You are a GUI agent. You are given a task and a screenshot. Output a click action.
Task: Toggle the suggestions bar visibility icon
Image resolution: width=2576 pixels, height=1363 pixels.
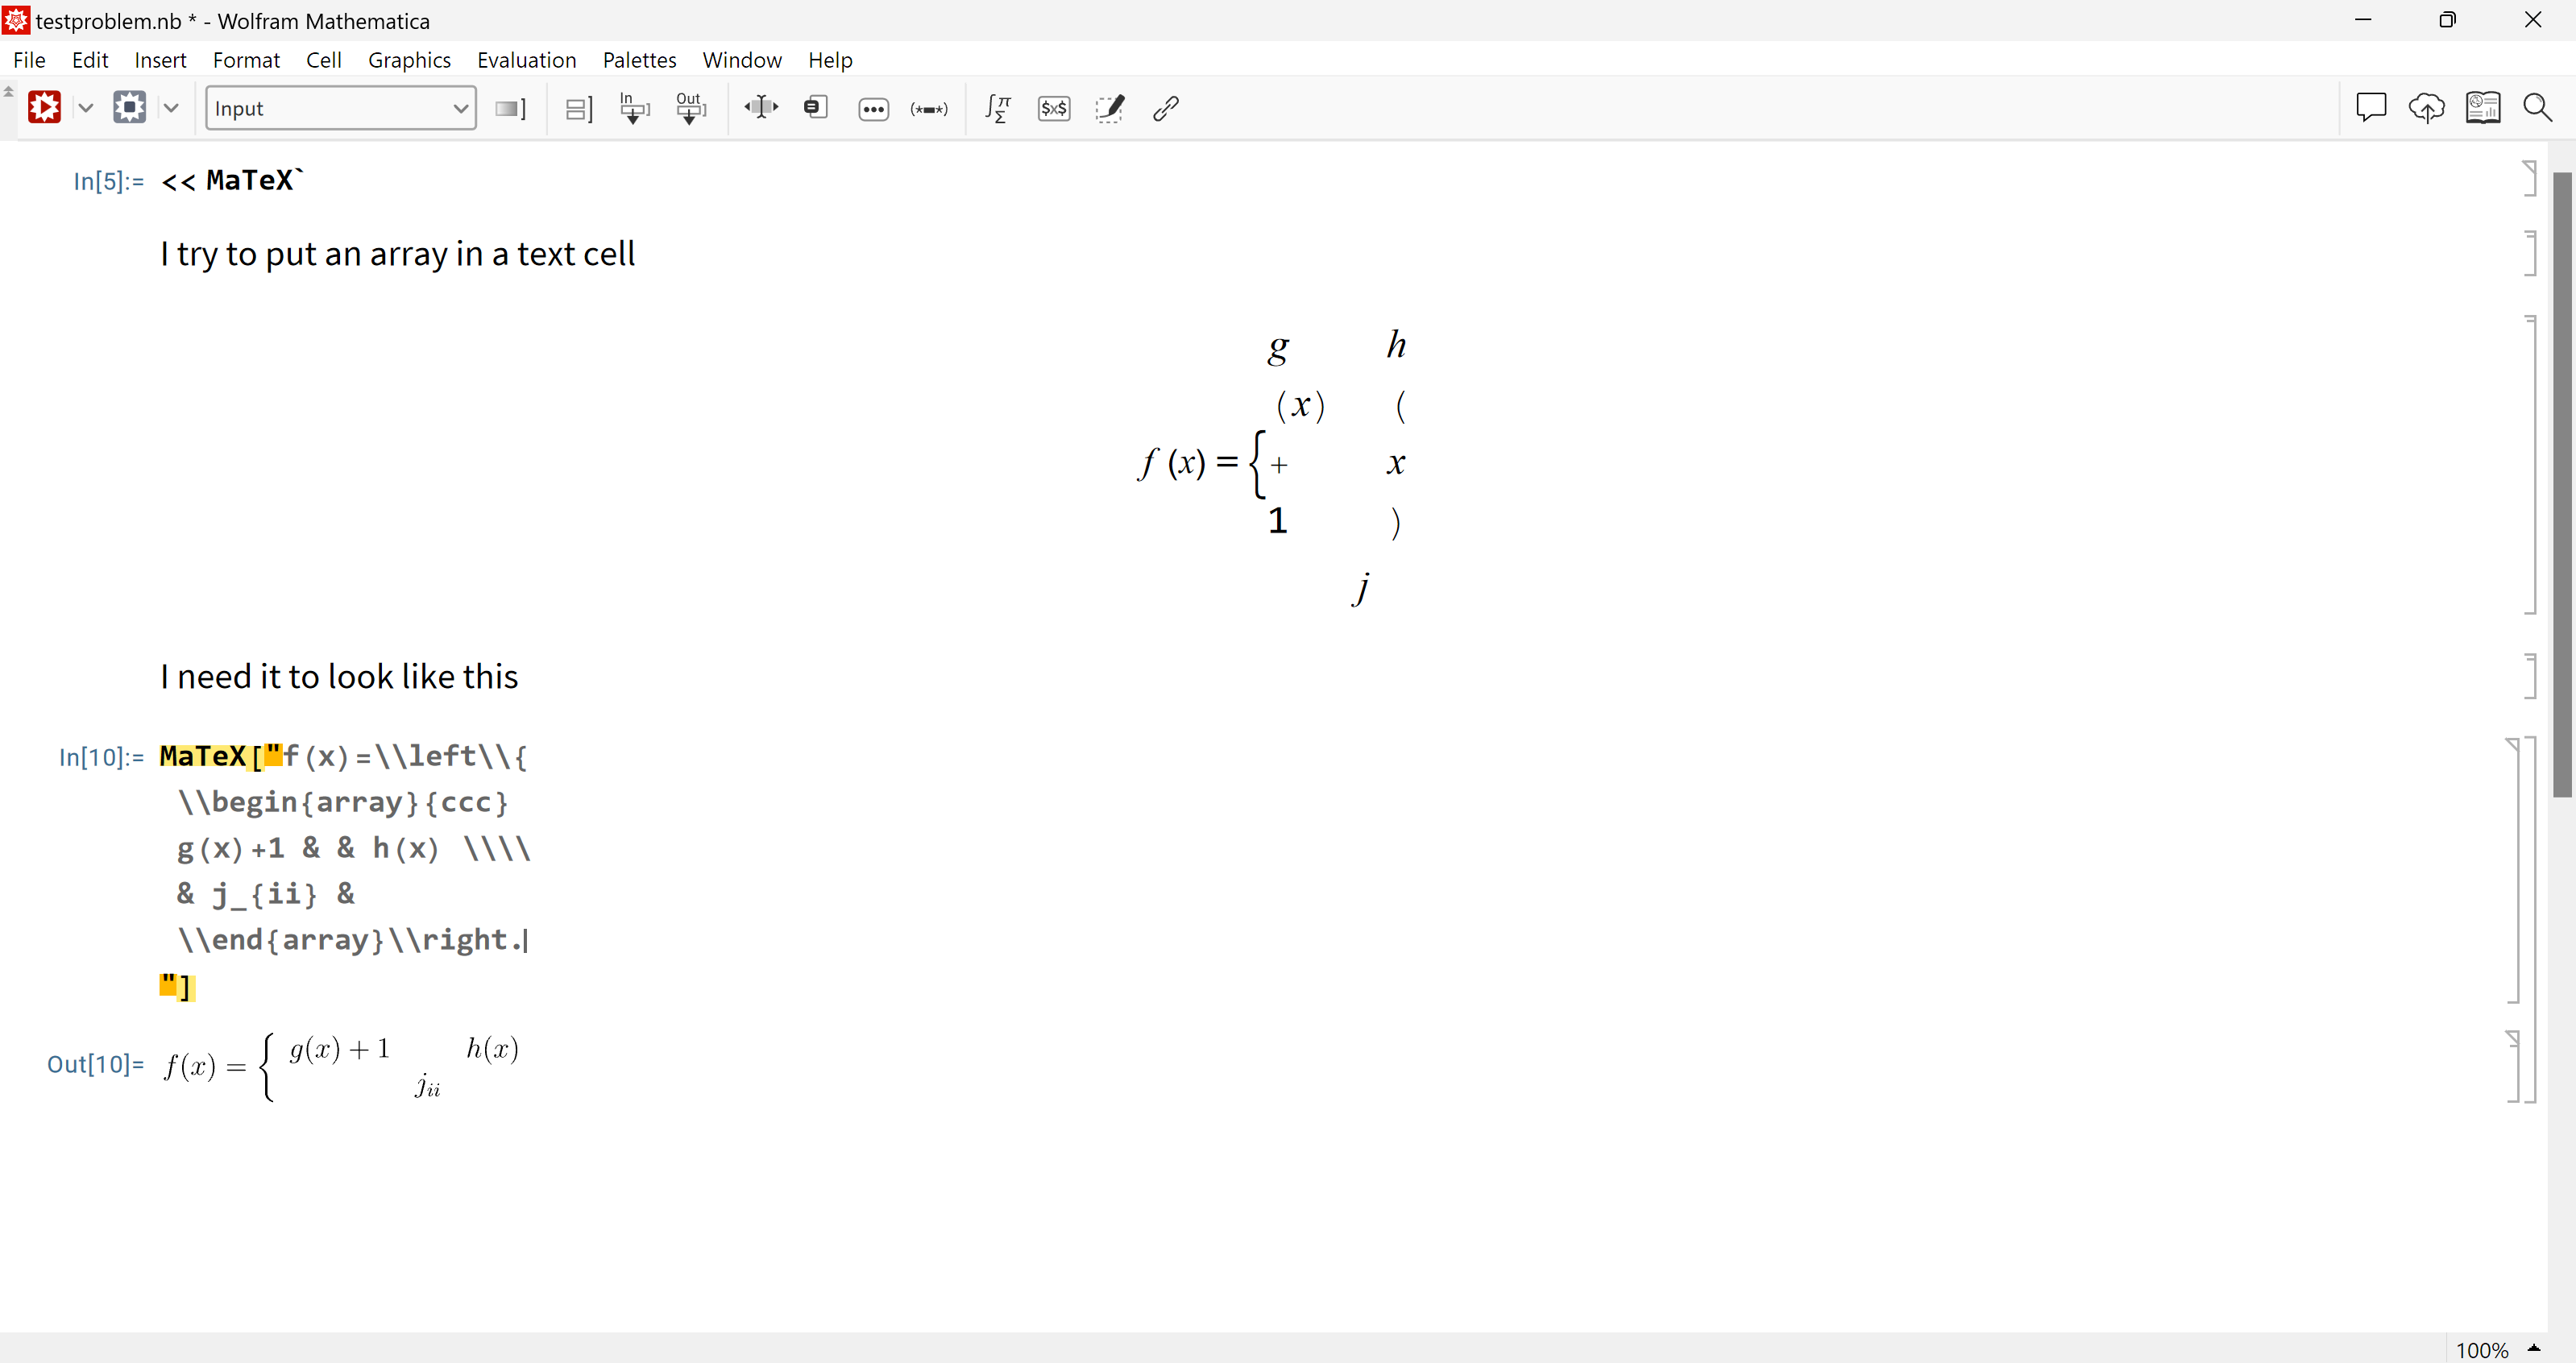tap(2371, 107)
